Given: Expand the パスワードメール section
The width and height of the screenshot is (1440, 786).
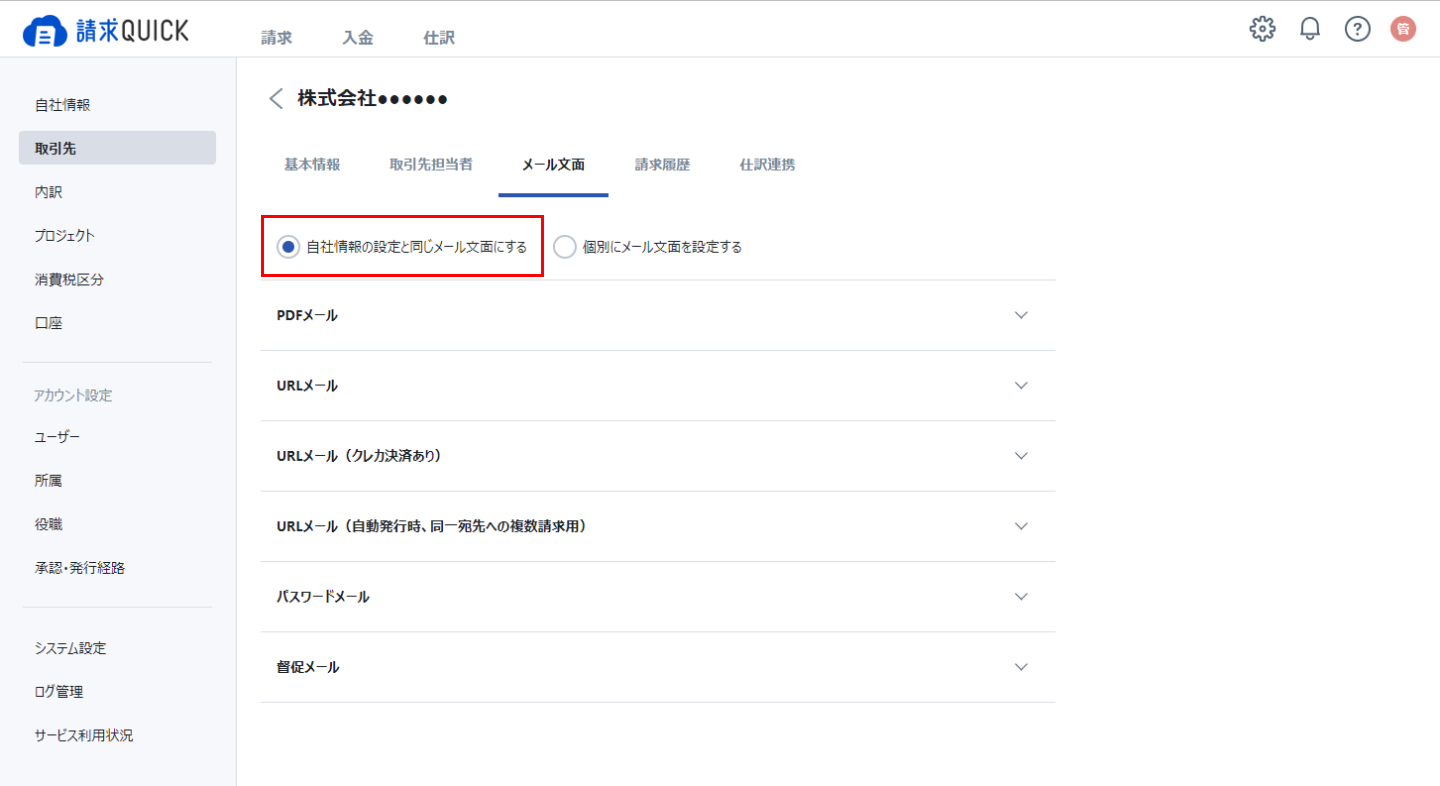Looking at the screenshot, I should [x=658, y=596].
